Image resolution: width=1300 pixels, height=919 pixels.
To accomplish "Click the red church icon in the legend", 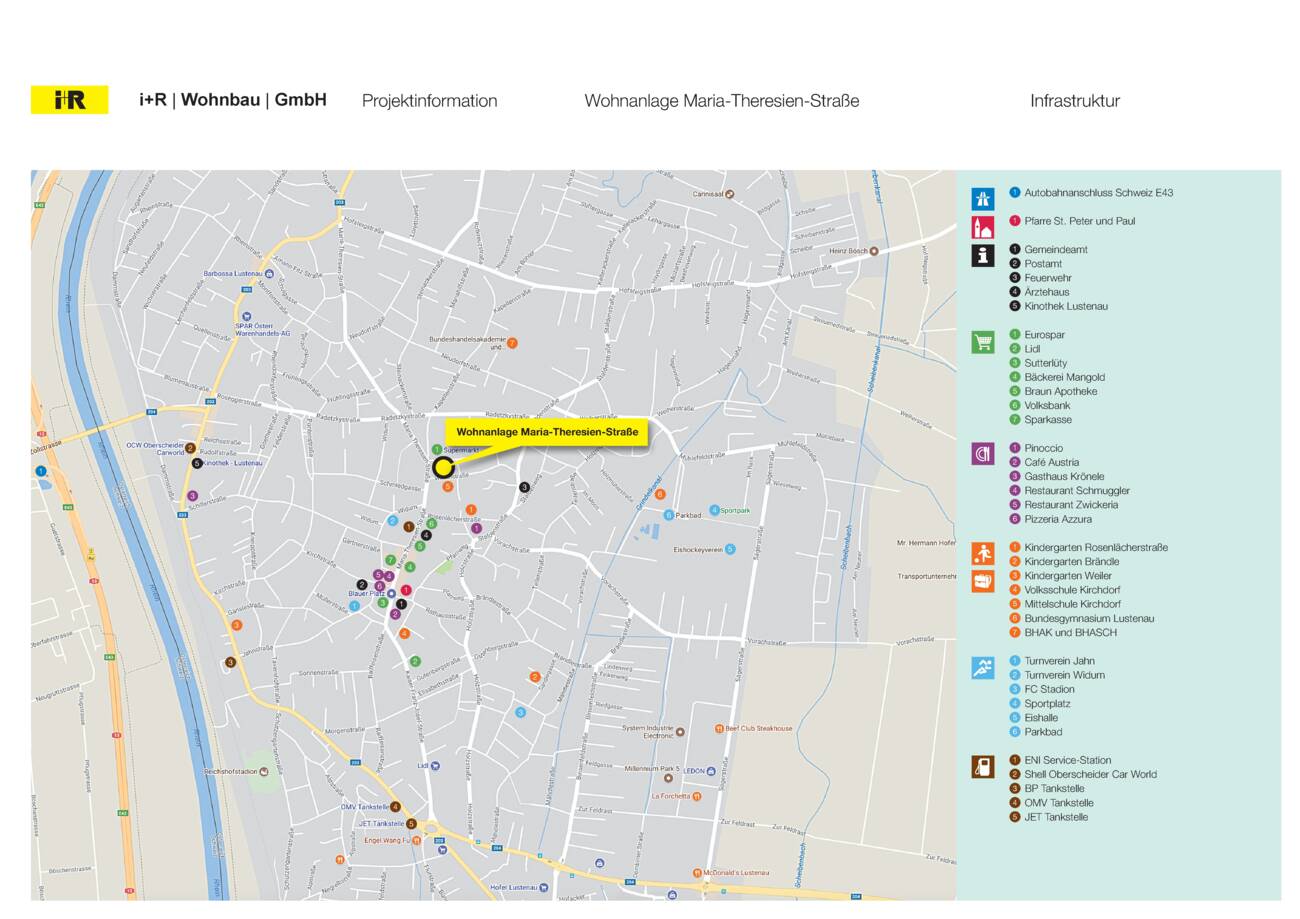I will [x=983, y=227].
